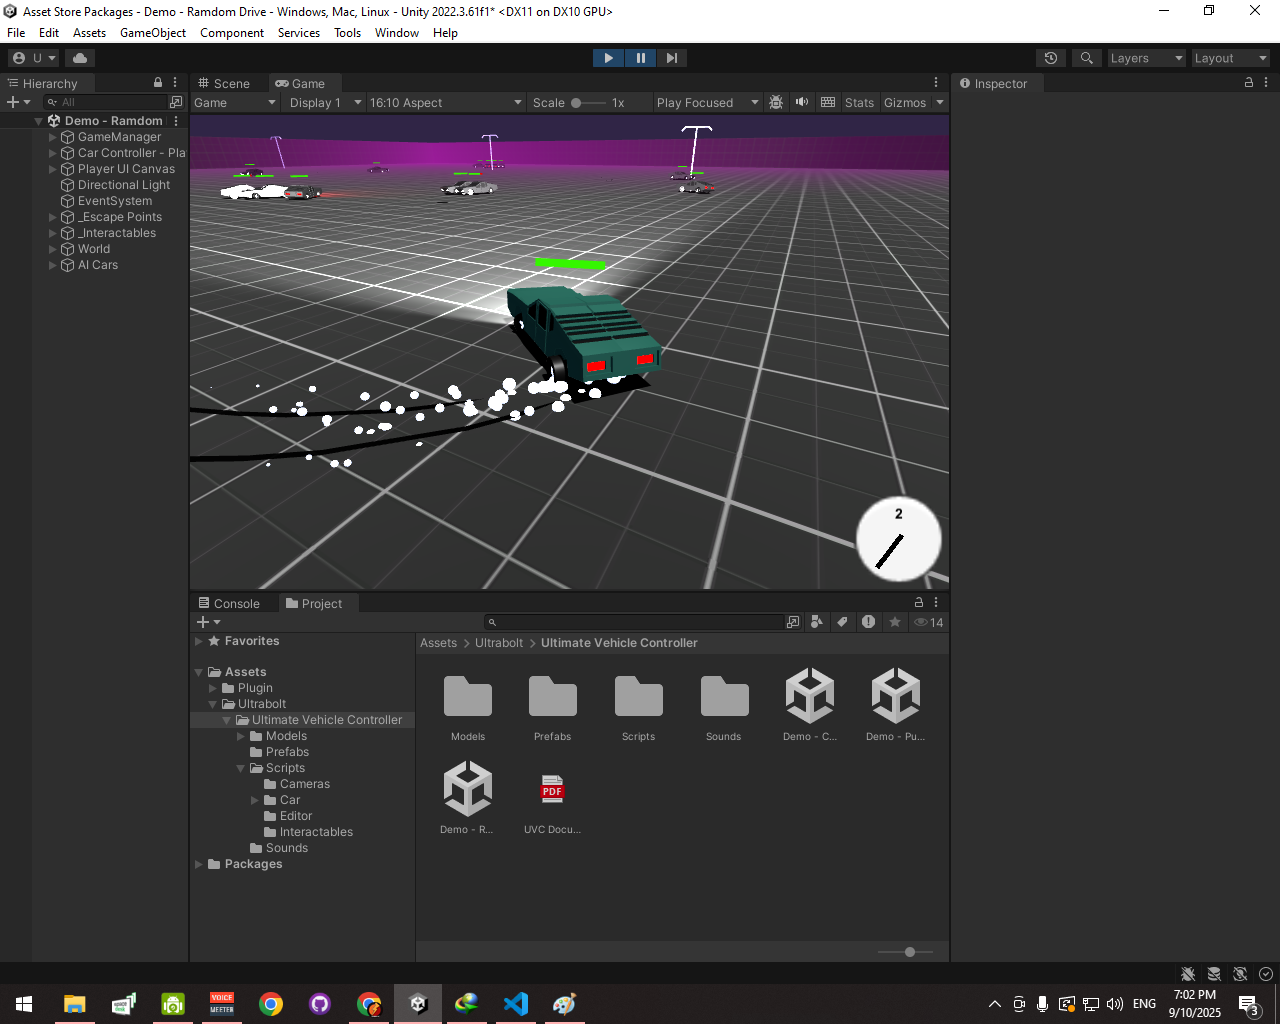Open the Visual Studio Code taskbar icon

click(516, 1004)
